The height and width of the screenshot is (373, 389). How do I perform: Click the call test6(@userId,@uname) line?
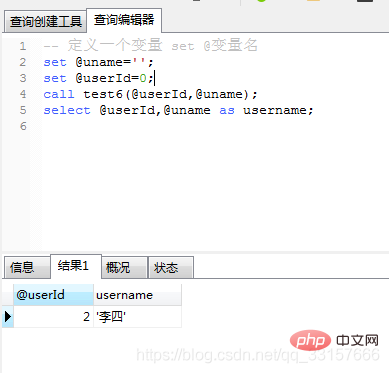pos(150,94)
